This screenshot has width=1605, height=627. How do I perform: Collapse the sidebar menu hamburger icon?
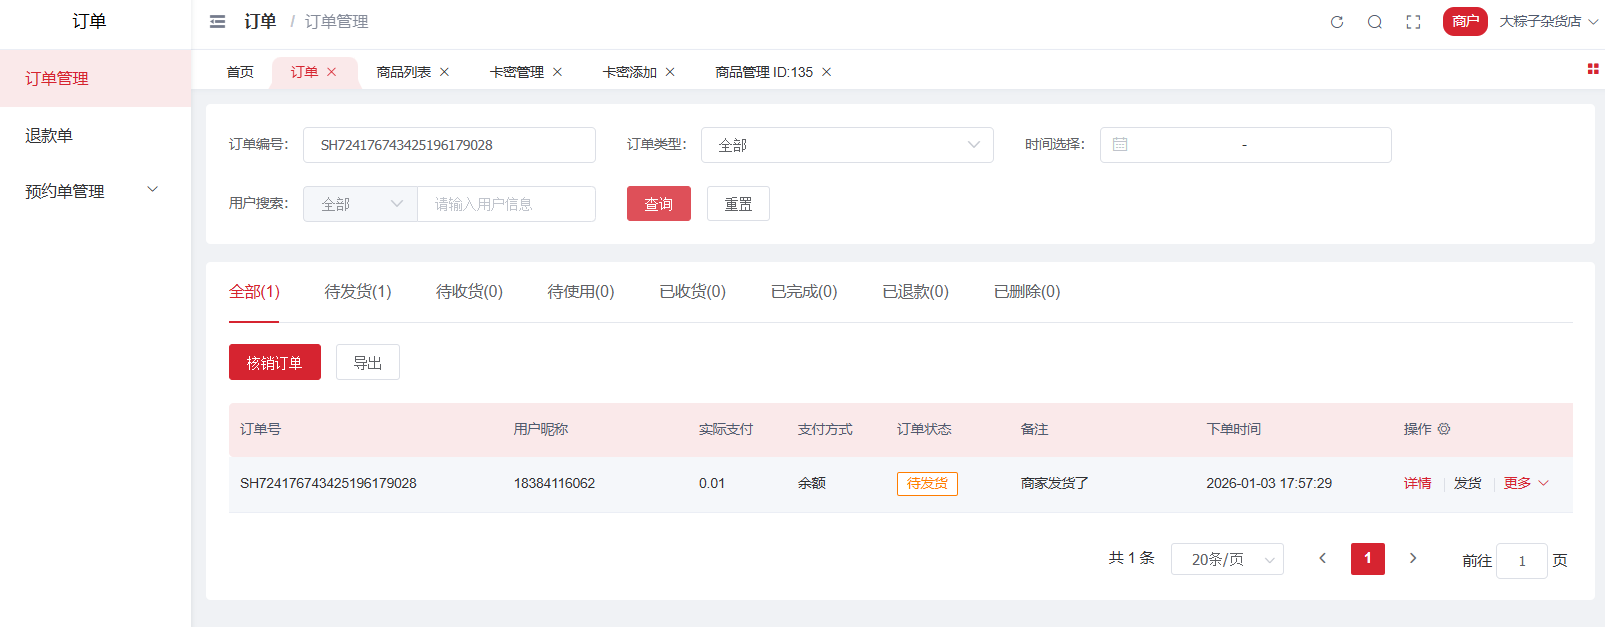pyautogui.click(x=217, y=22)
